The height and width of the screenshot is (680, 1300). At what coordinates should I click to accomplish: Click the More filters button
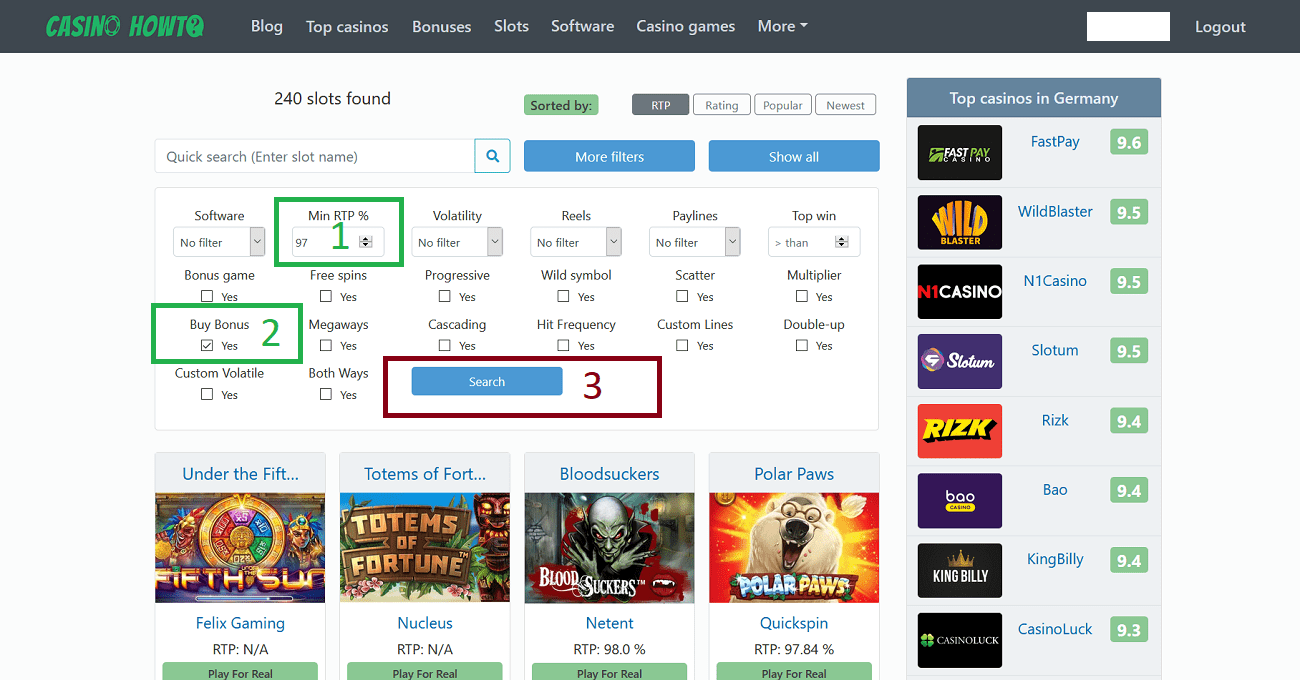[609, 156]
